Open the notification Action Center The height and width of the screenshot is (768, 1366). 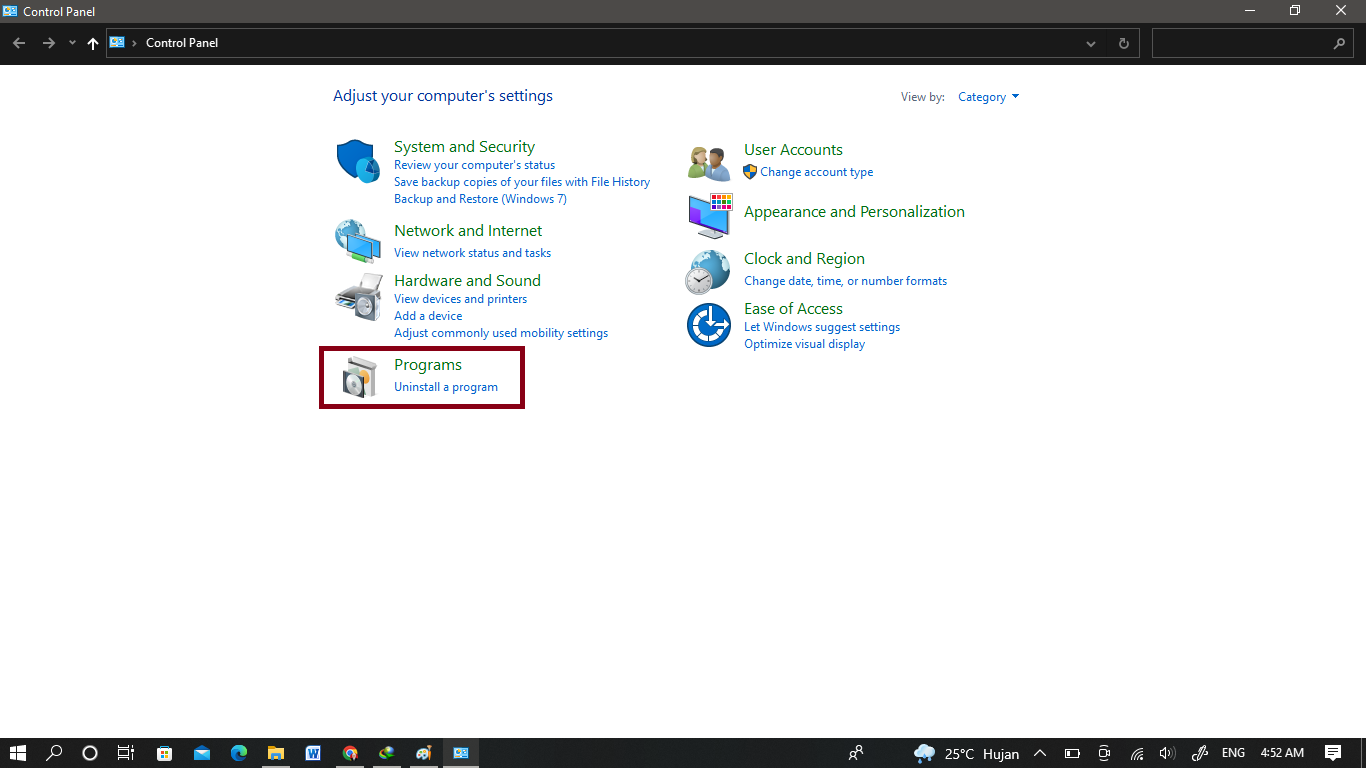(x=1333, y=753)
